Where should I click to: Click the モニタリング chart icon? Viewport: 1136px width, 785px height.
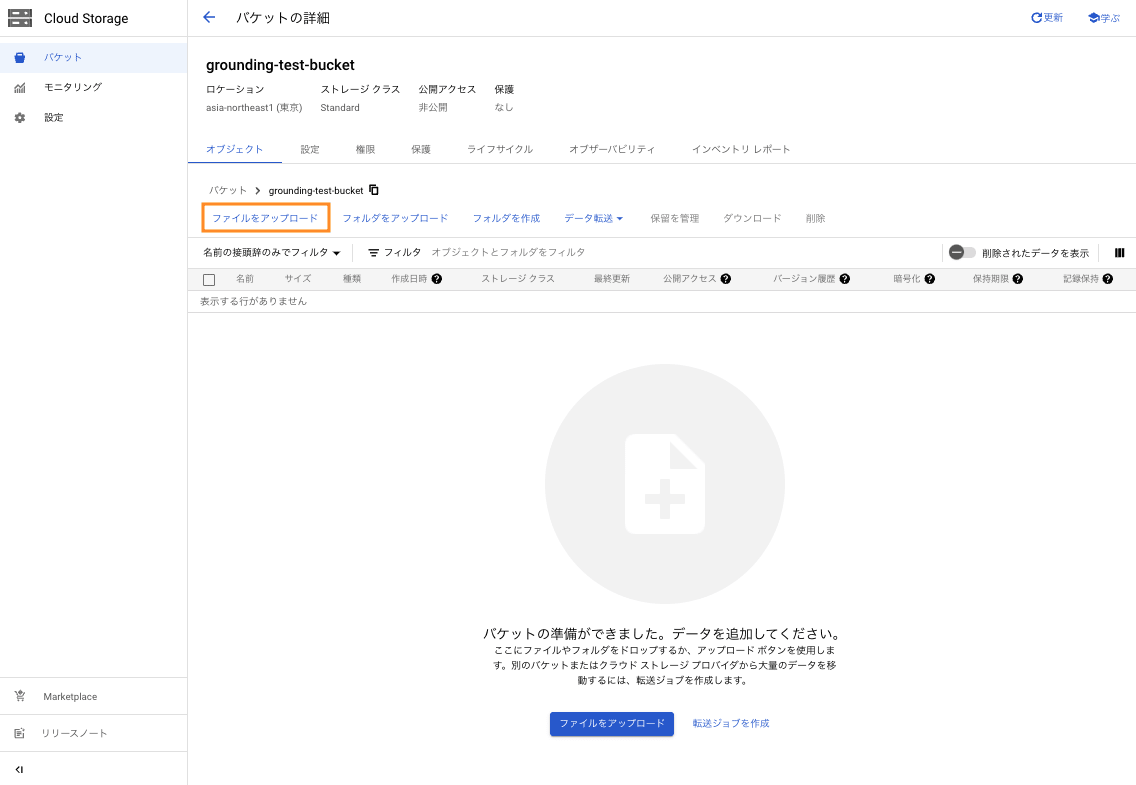(20, 88)
